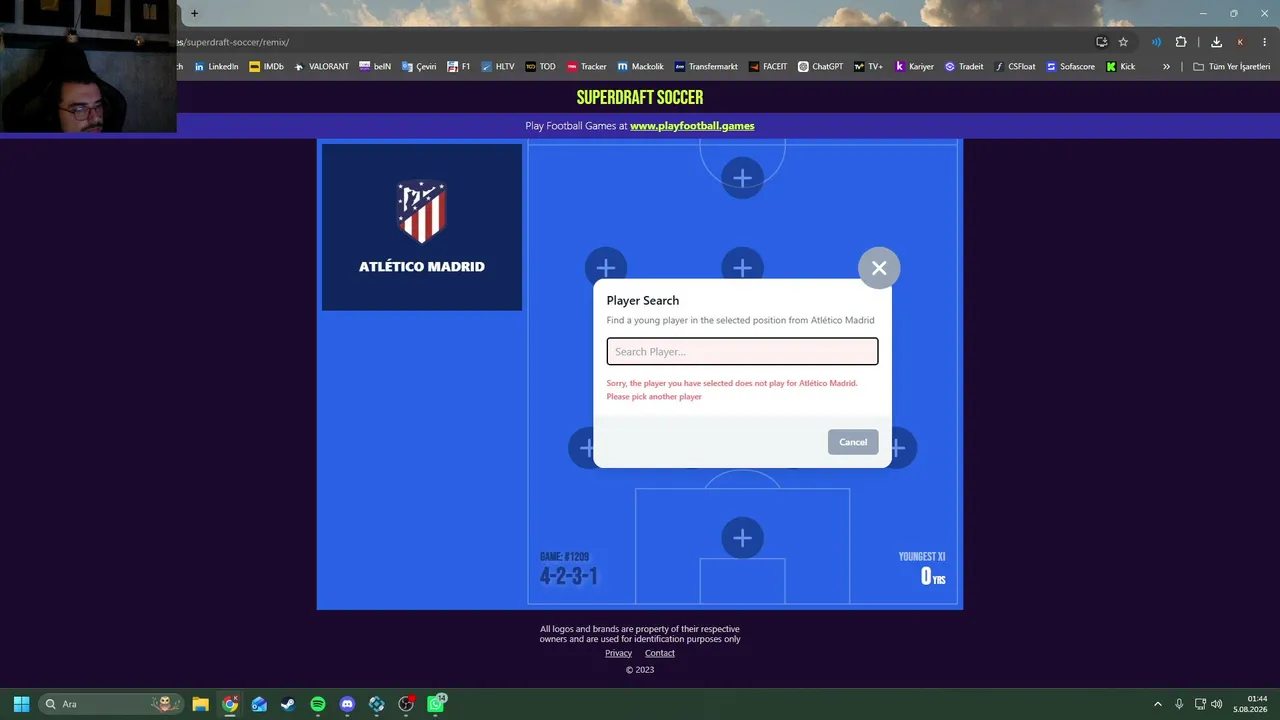Open the F1 bookmark
1280x720 pixels.
coord(459,67)
